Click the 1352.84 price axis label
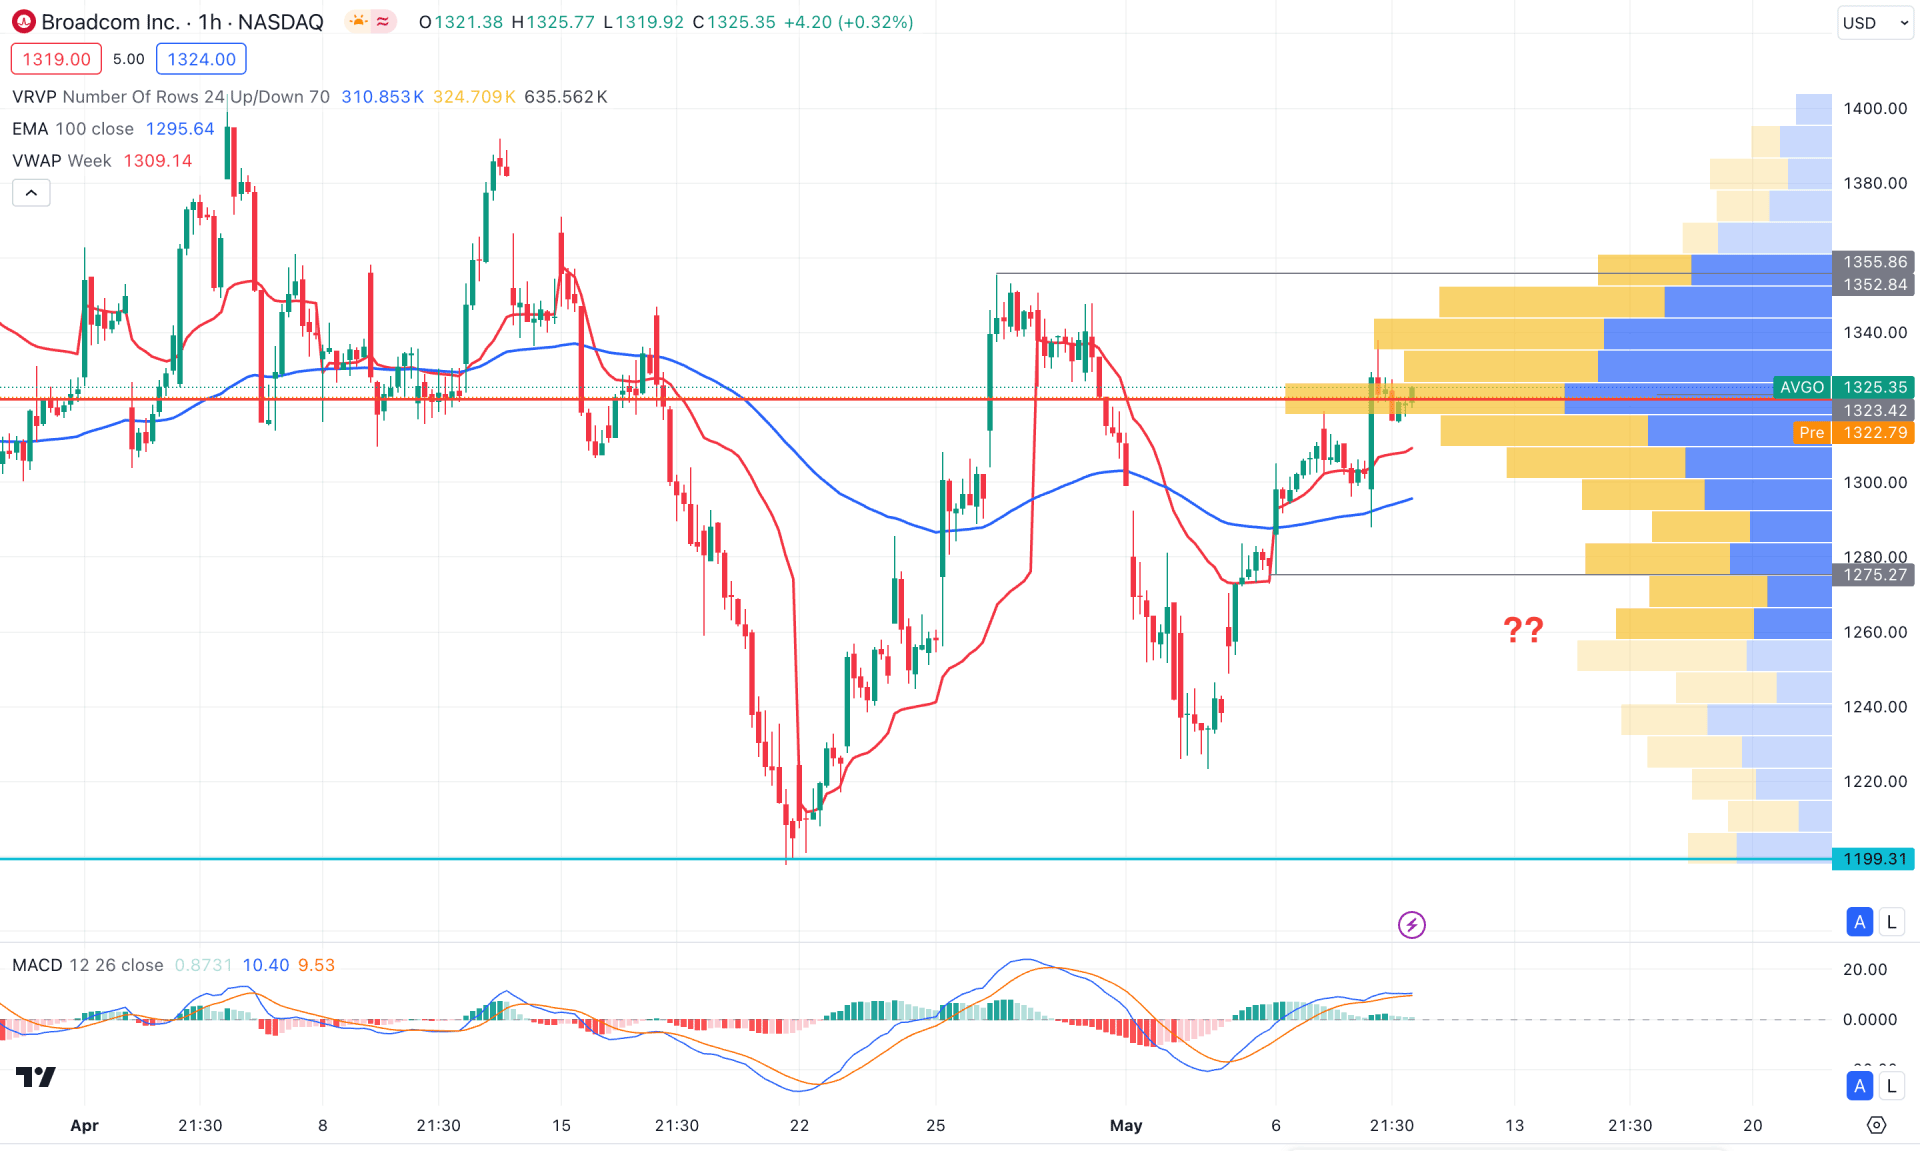1920x1151 pixels. tap(1873, 285)
